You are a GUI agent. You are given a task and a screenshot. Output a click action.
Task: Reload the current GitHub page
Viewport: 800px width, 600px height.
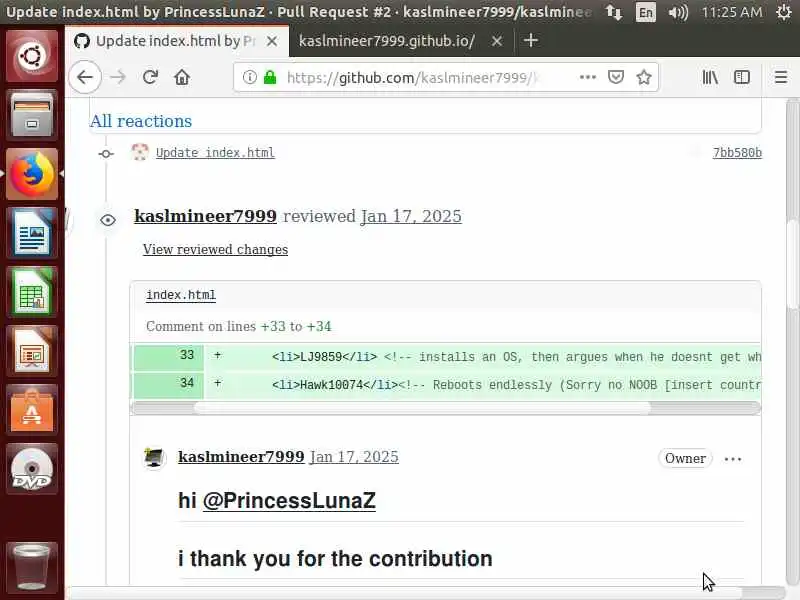[x=150, y=77]
